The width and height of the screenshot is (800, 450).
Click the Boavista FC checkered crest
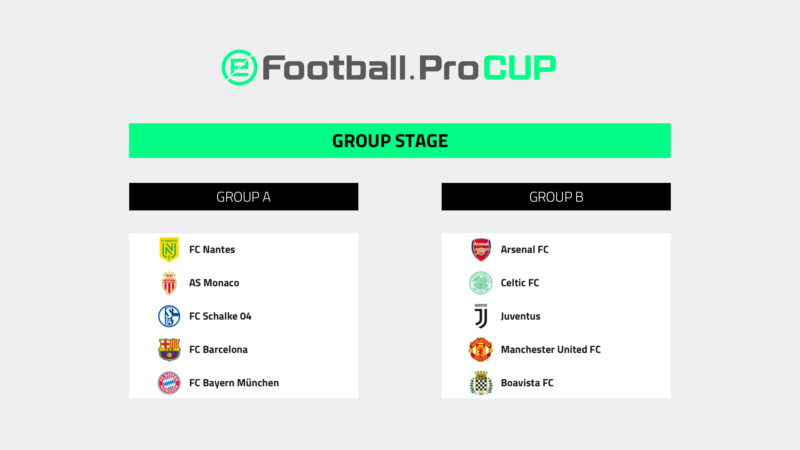pos(481,383)
